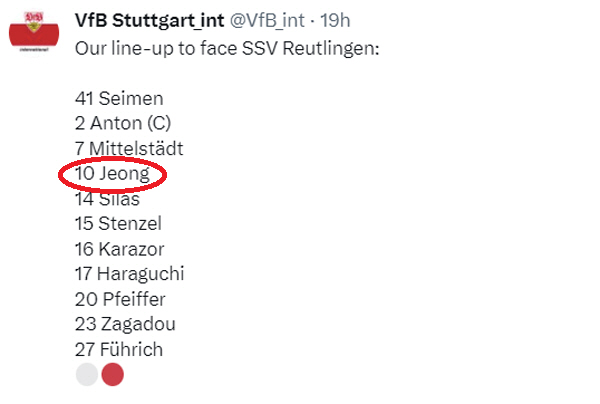Select the 15 Stenzel entry

pos(118,223)
